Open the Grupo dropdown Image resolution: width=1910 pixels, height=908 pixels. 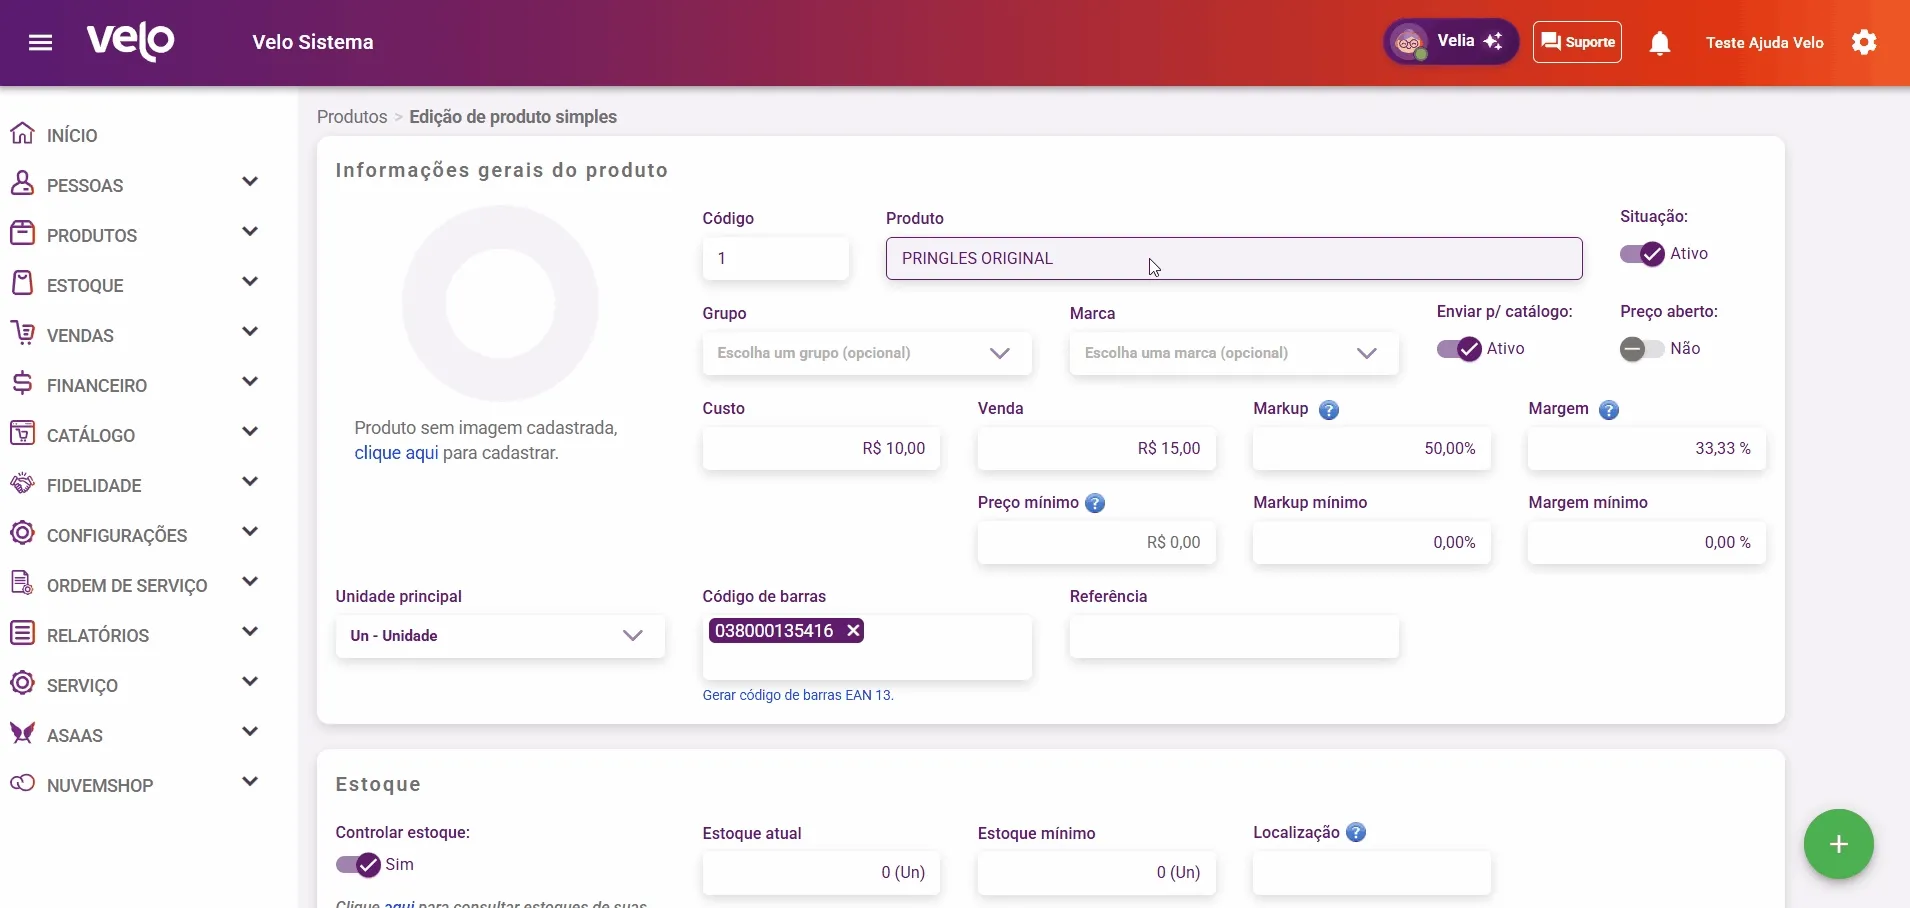pos(867,354)
